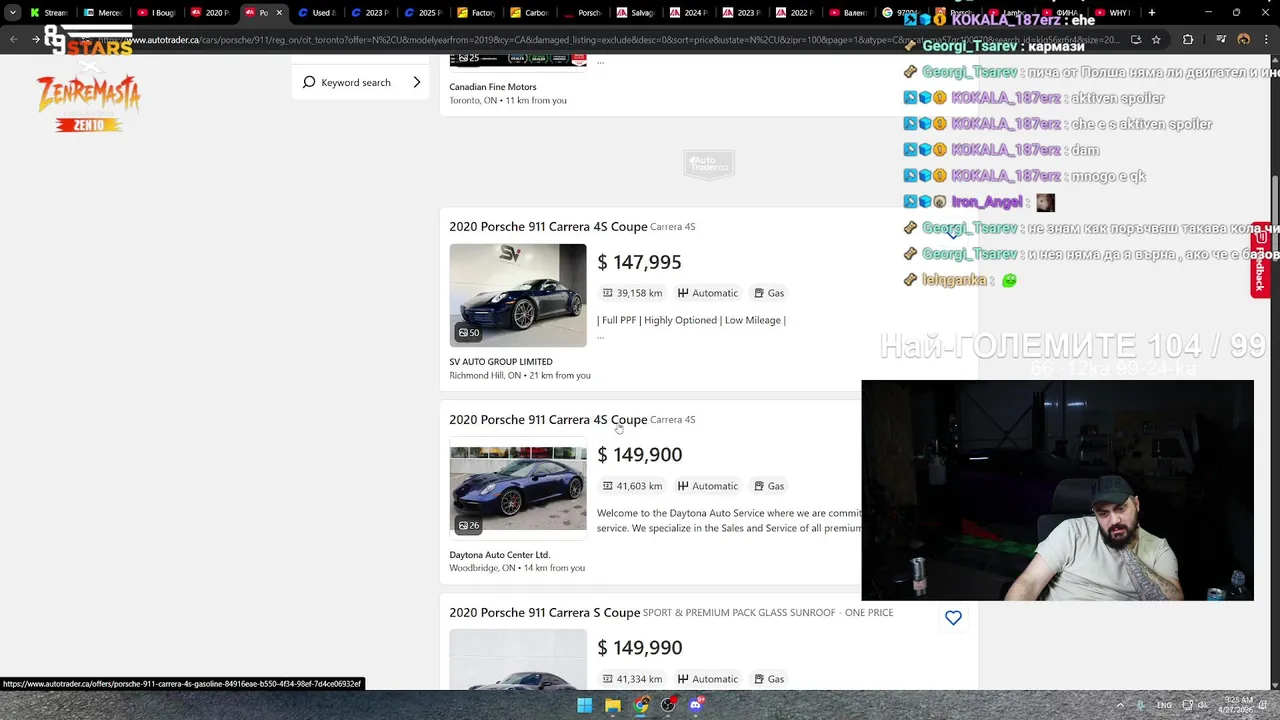The width and height of the screenshot is (1280, 720).
Task: Click the Richmond Hill, ON location text
Action: [485, 375]
